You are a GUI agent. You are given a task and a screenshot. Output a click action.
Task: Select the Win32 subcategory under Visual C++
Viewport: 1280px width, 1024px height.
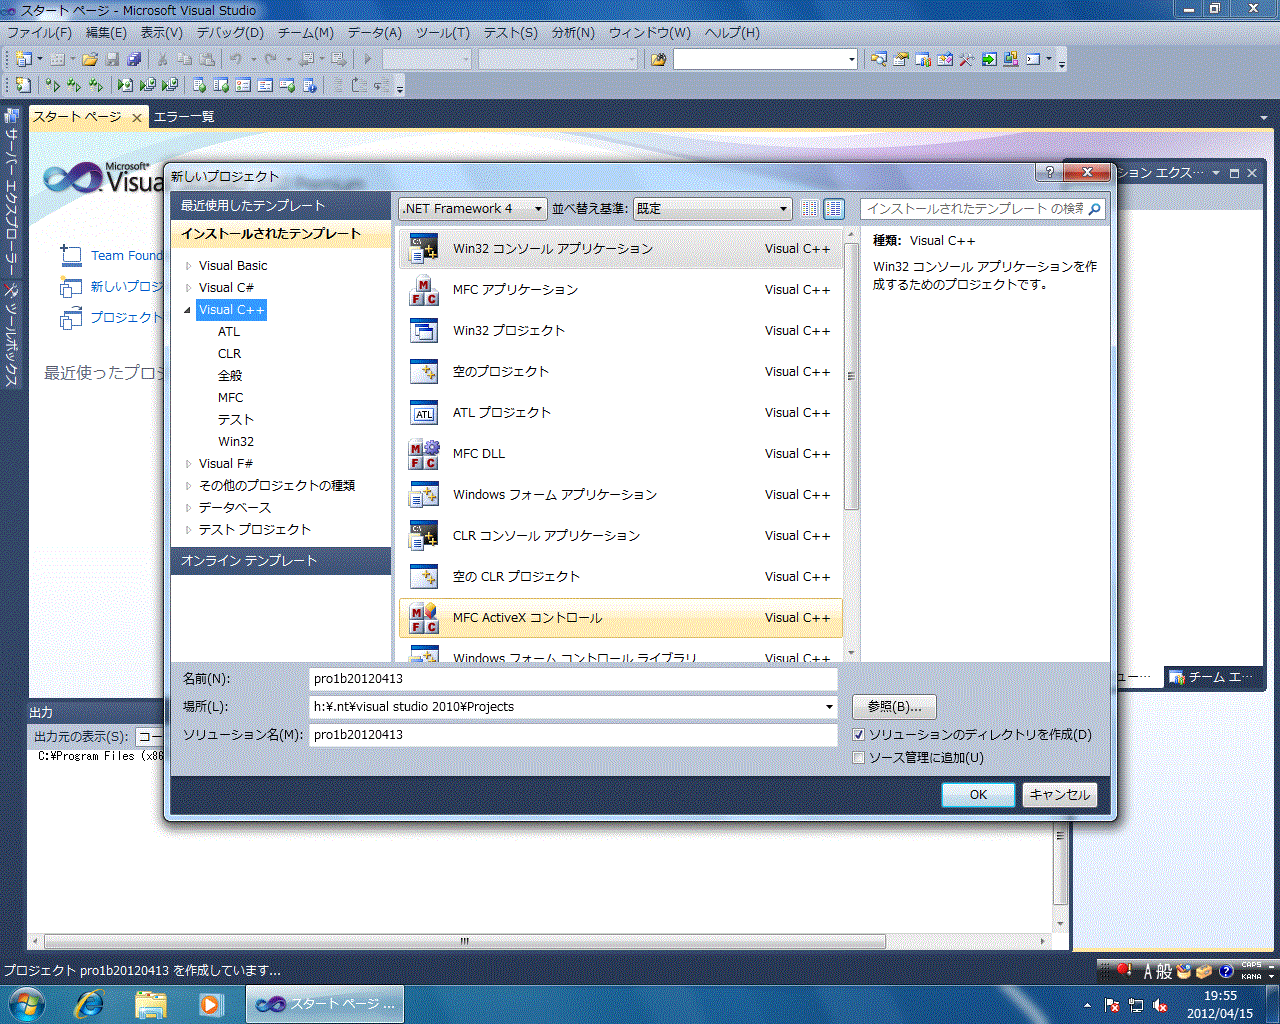(x=236, y=442)
